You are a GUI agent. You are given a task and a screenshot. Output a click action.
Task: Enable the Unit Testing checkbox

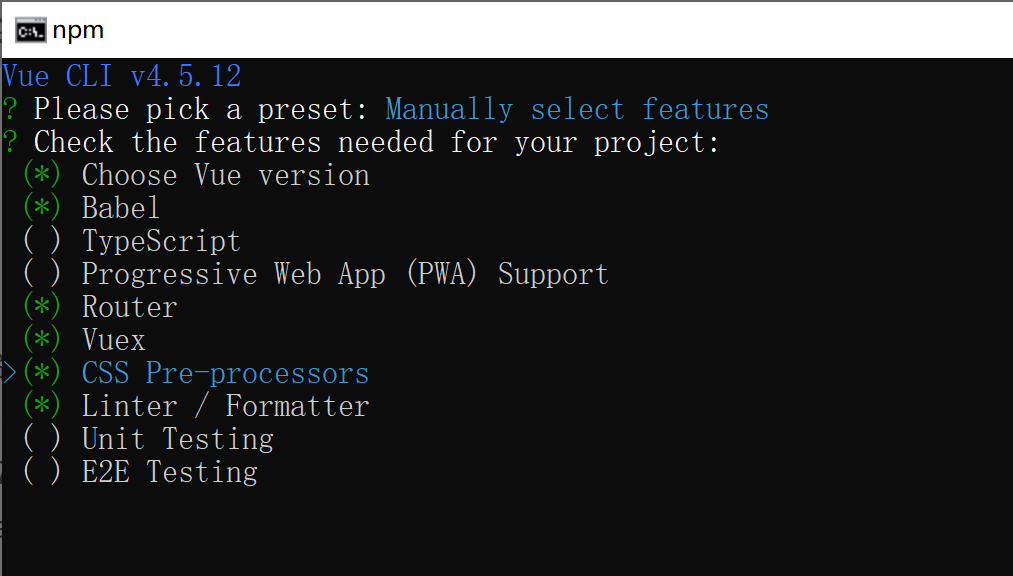tap(42, 440)
